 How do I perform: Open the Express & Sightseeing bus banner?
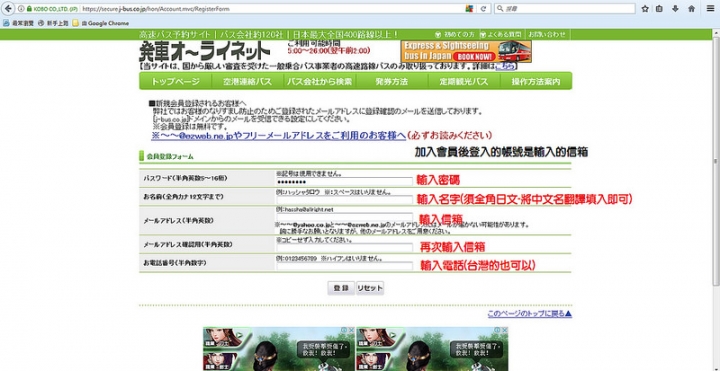(466, 51)
